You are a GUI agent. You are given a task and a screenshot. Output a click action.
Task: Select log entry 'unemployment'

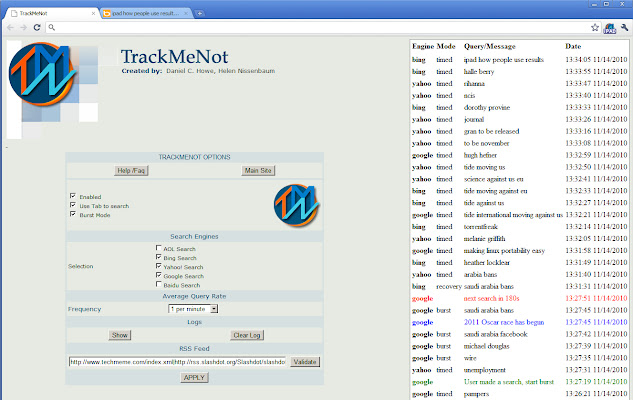click(x=485, y=370)
